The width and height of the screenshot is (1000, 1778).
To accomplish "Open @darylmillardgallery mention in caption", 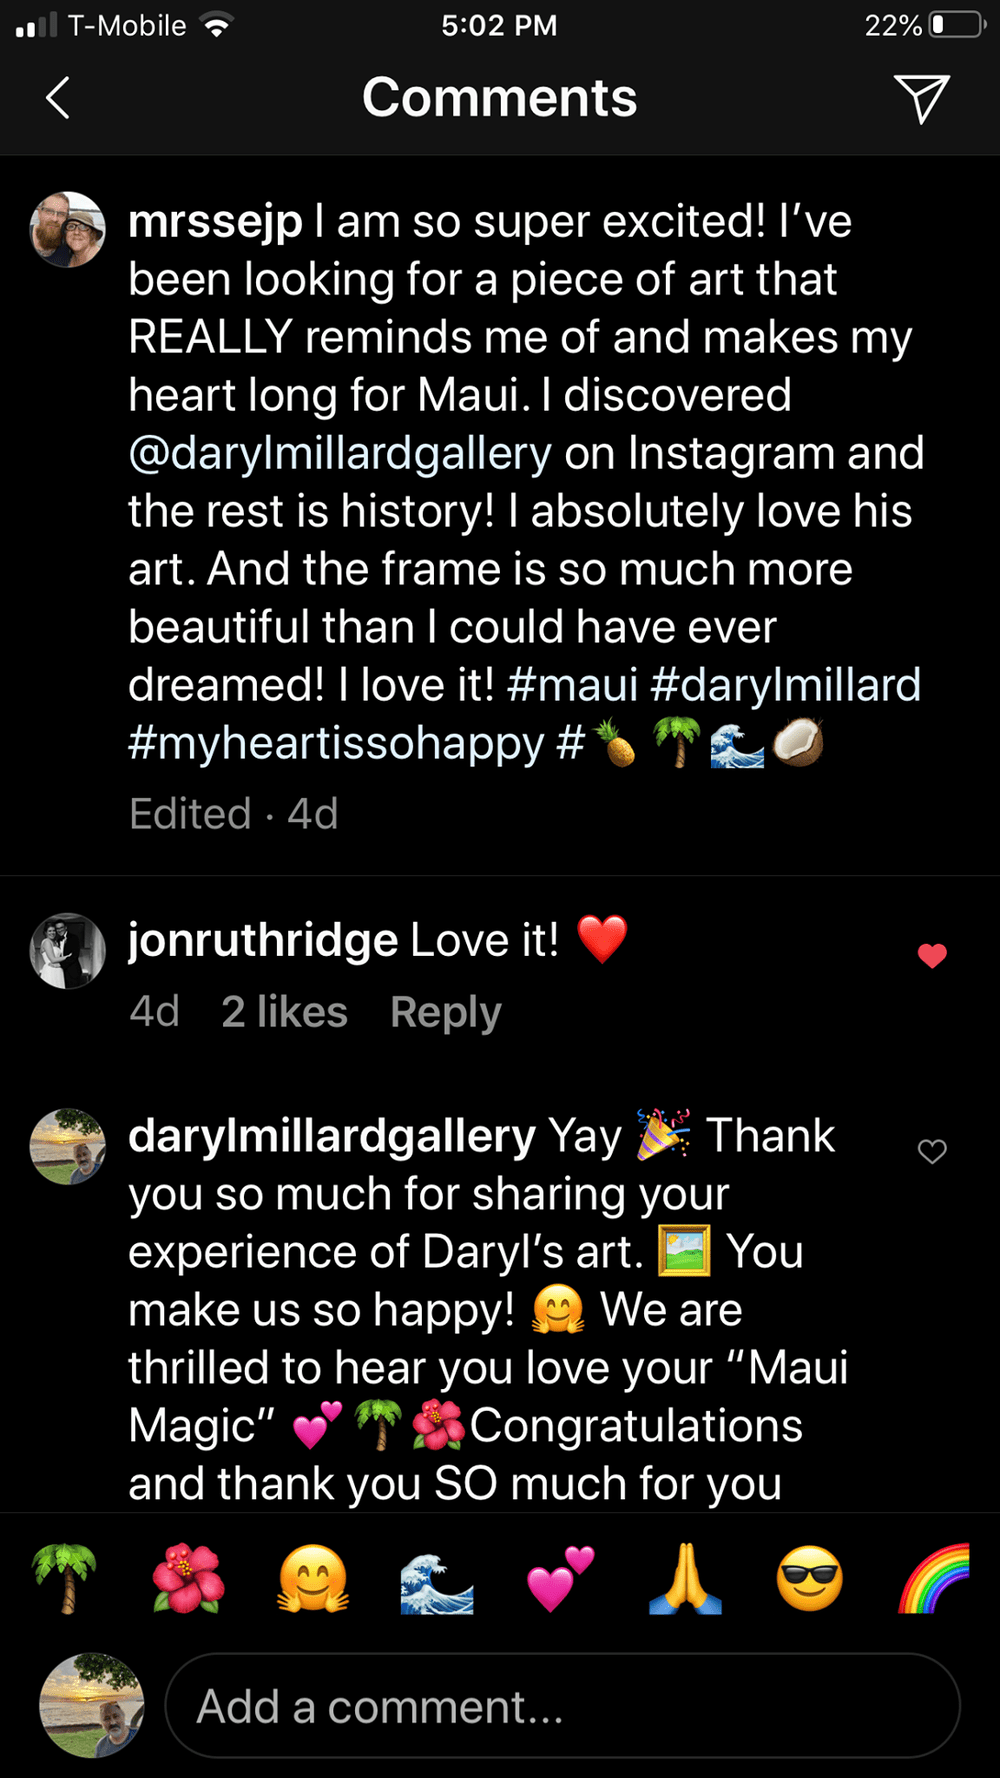I will coord(340,454).
